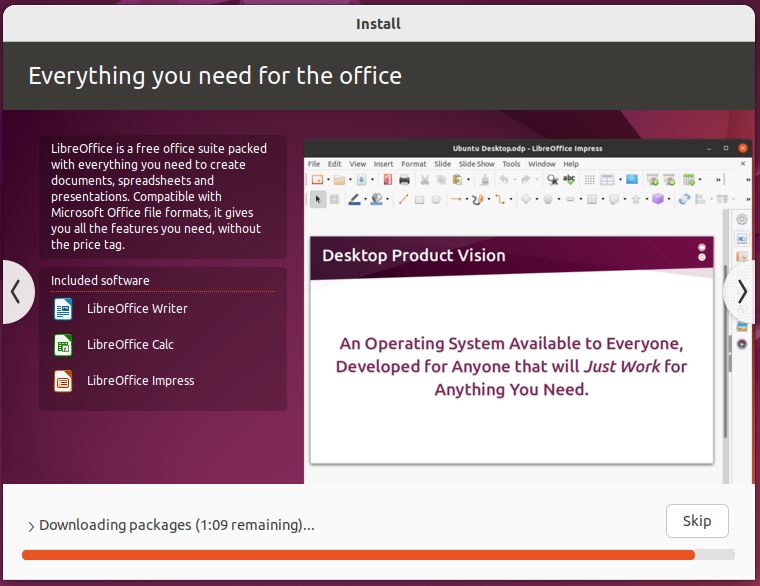Open the Tools menu in Impress
The height and width of the screenshot is (586, 760).
click(x=511, y=164)
